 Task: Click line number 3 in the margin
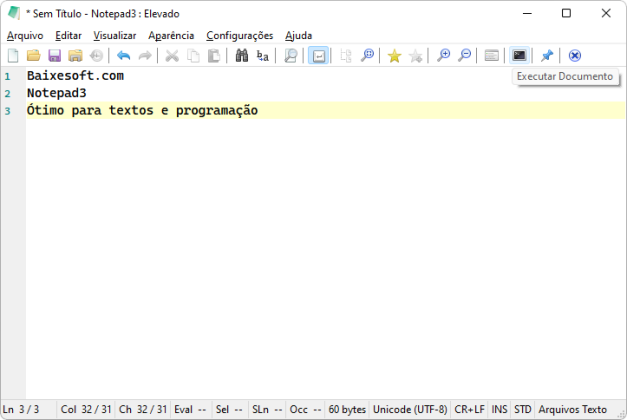pyautogui.click(x=7, y=111)
